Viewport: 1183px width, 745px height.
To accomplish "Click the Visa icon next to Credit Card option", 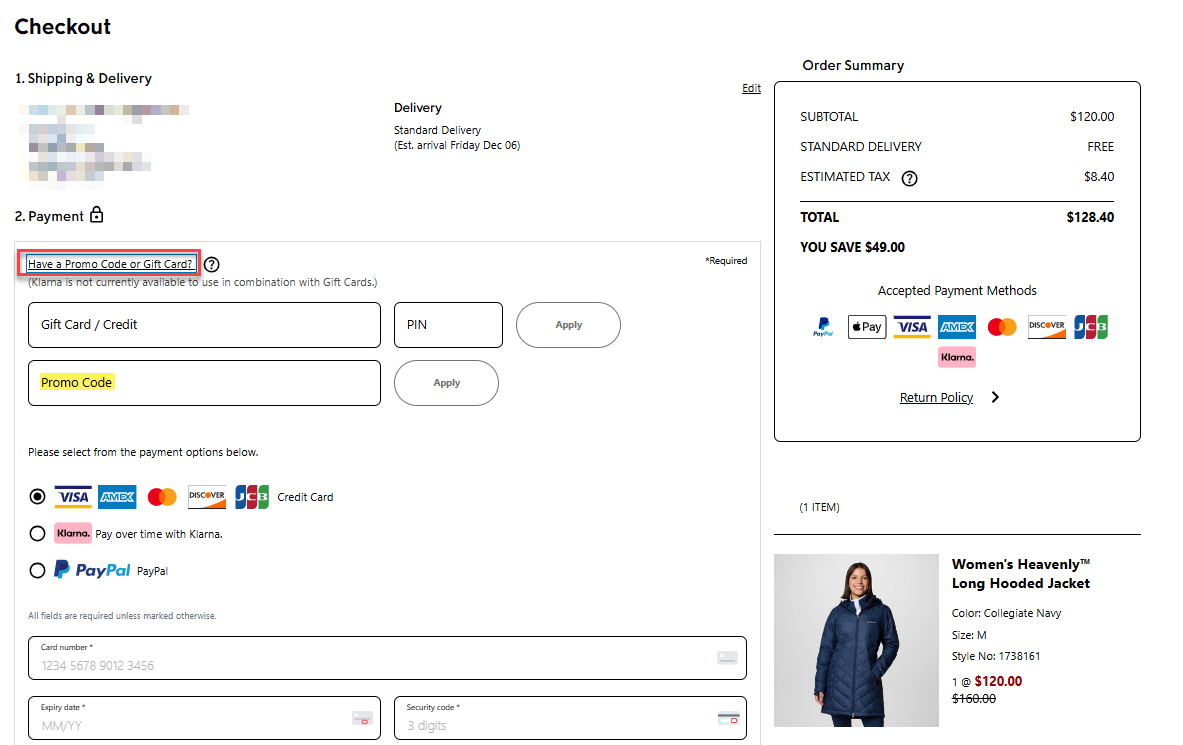I will pos(73,496).
